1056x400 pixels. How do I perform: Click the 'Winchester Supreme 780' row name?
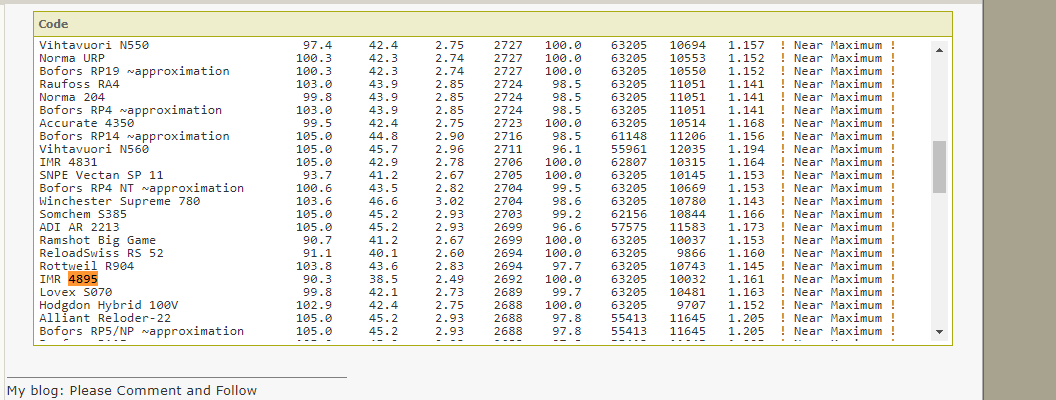119,201
